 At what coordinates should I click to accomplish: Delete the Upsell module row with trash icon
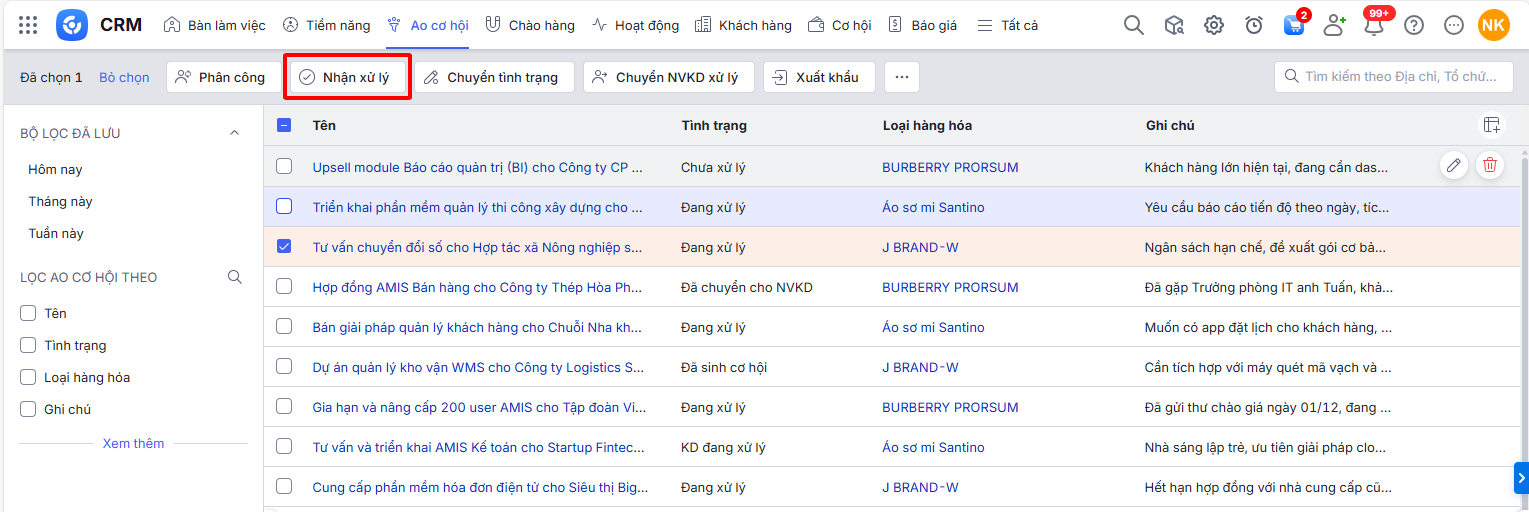(x=1490, y=166)
